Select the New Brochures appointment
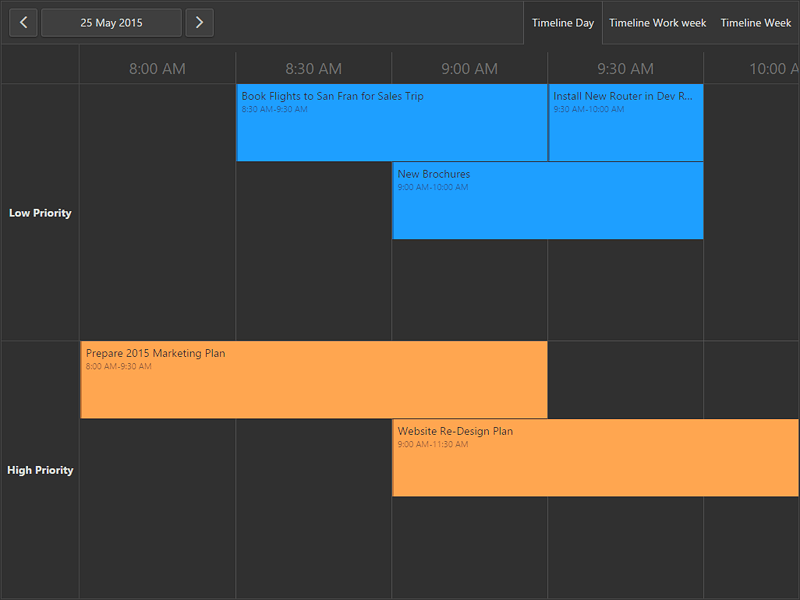 click(548, 200)
